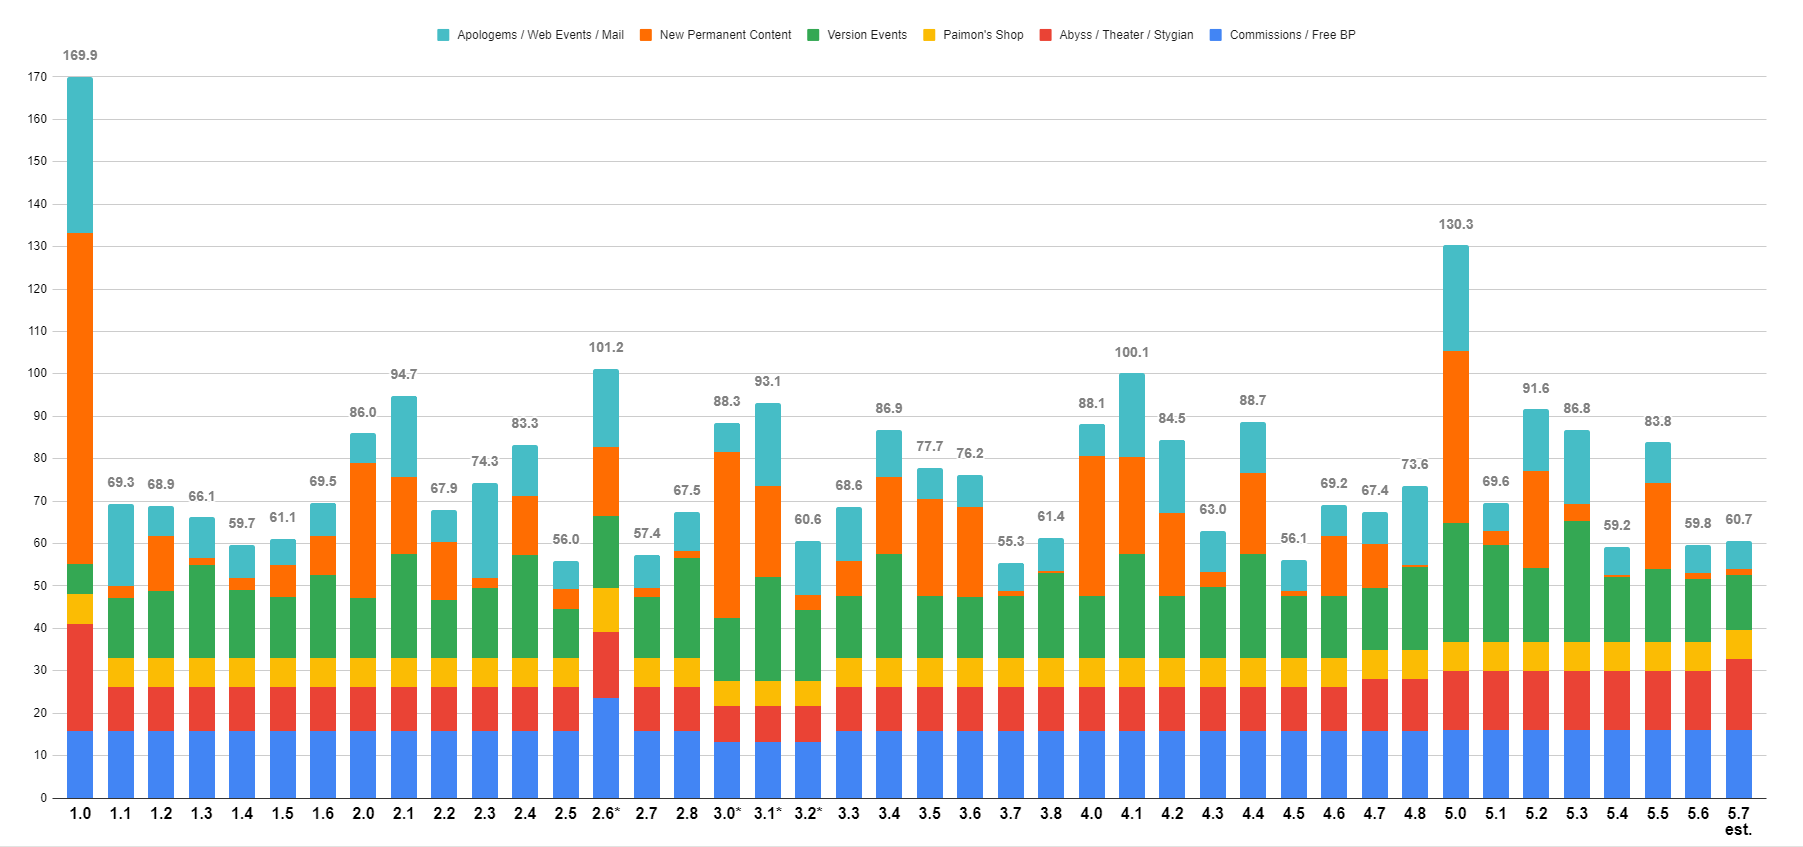Screen dimensions: 1803x847
Task: Click the red Abyss / Theater legend swatch
Action: pos(1046,35)
